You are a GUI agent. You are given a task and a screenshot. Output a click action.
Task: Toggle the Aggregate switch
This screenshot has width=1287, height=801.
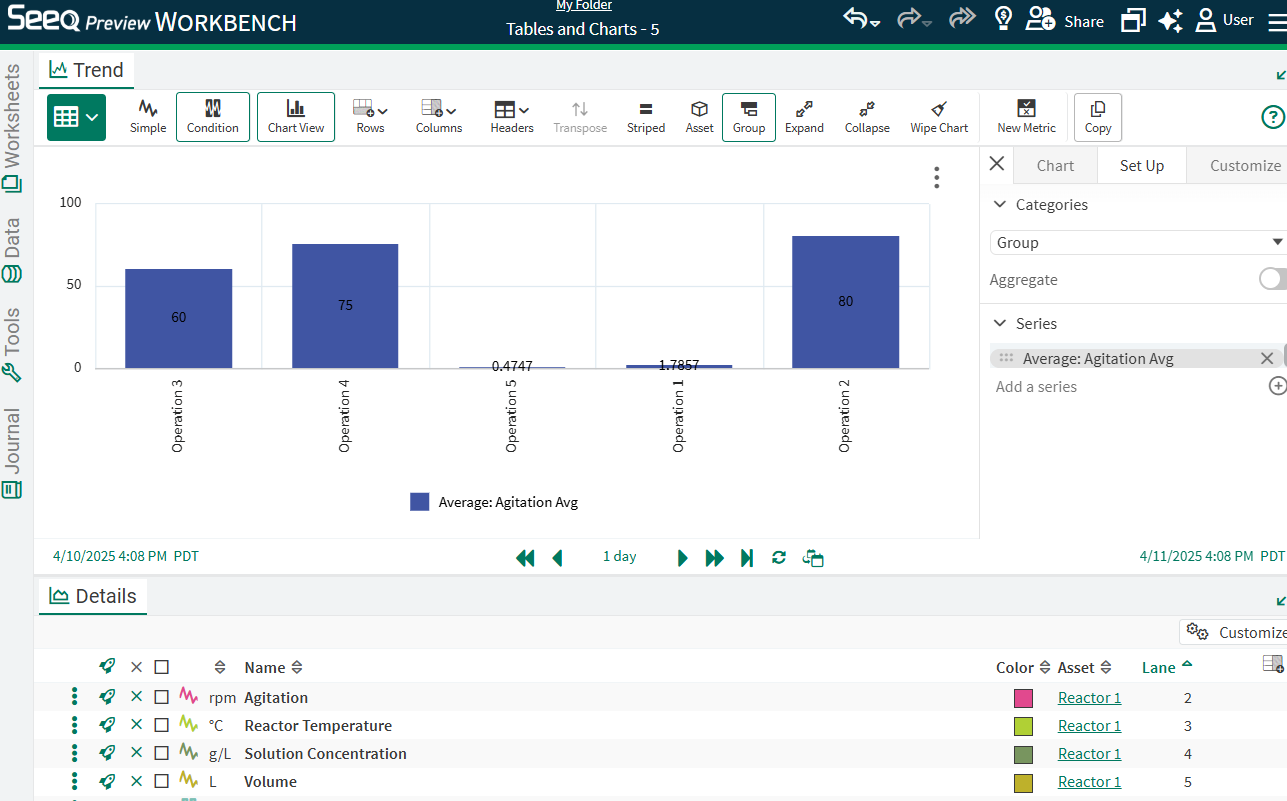[1272, 279]
